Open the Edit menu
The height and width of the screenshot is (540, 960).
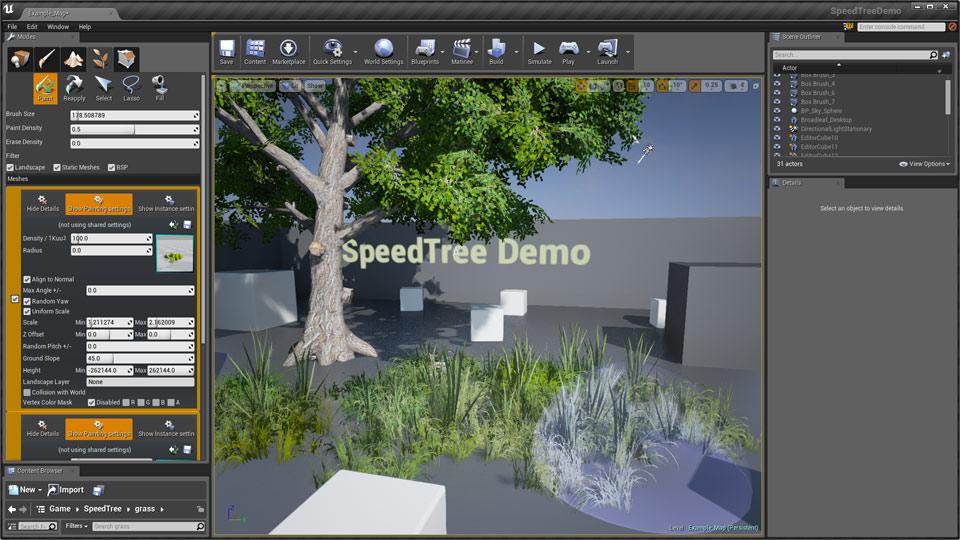[32, 27]
